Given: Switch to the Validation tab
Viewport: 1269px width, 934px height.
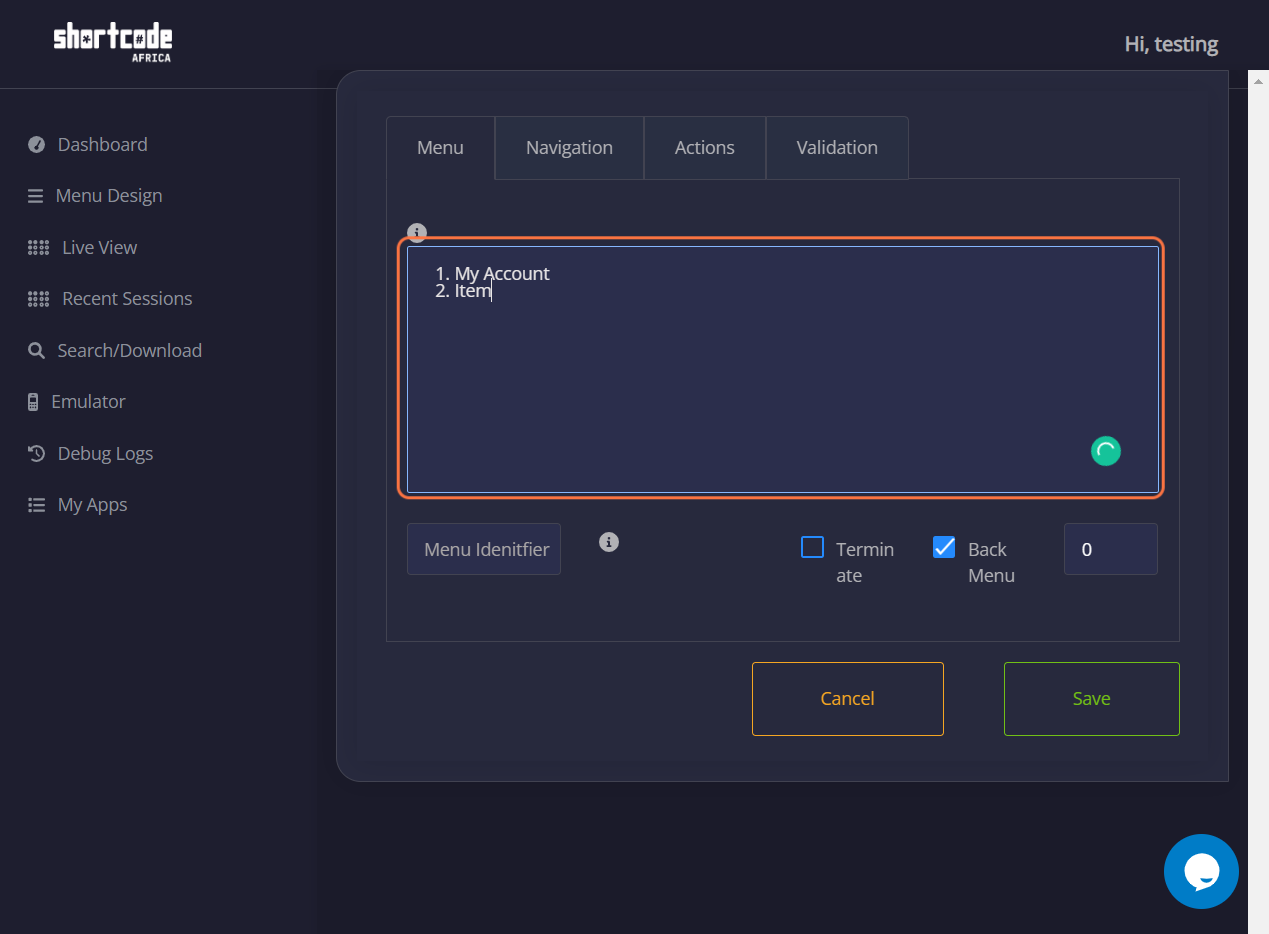Looking at the screenshot, I should click(x=837, y=148).
